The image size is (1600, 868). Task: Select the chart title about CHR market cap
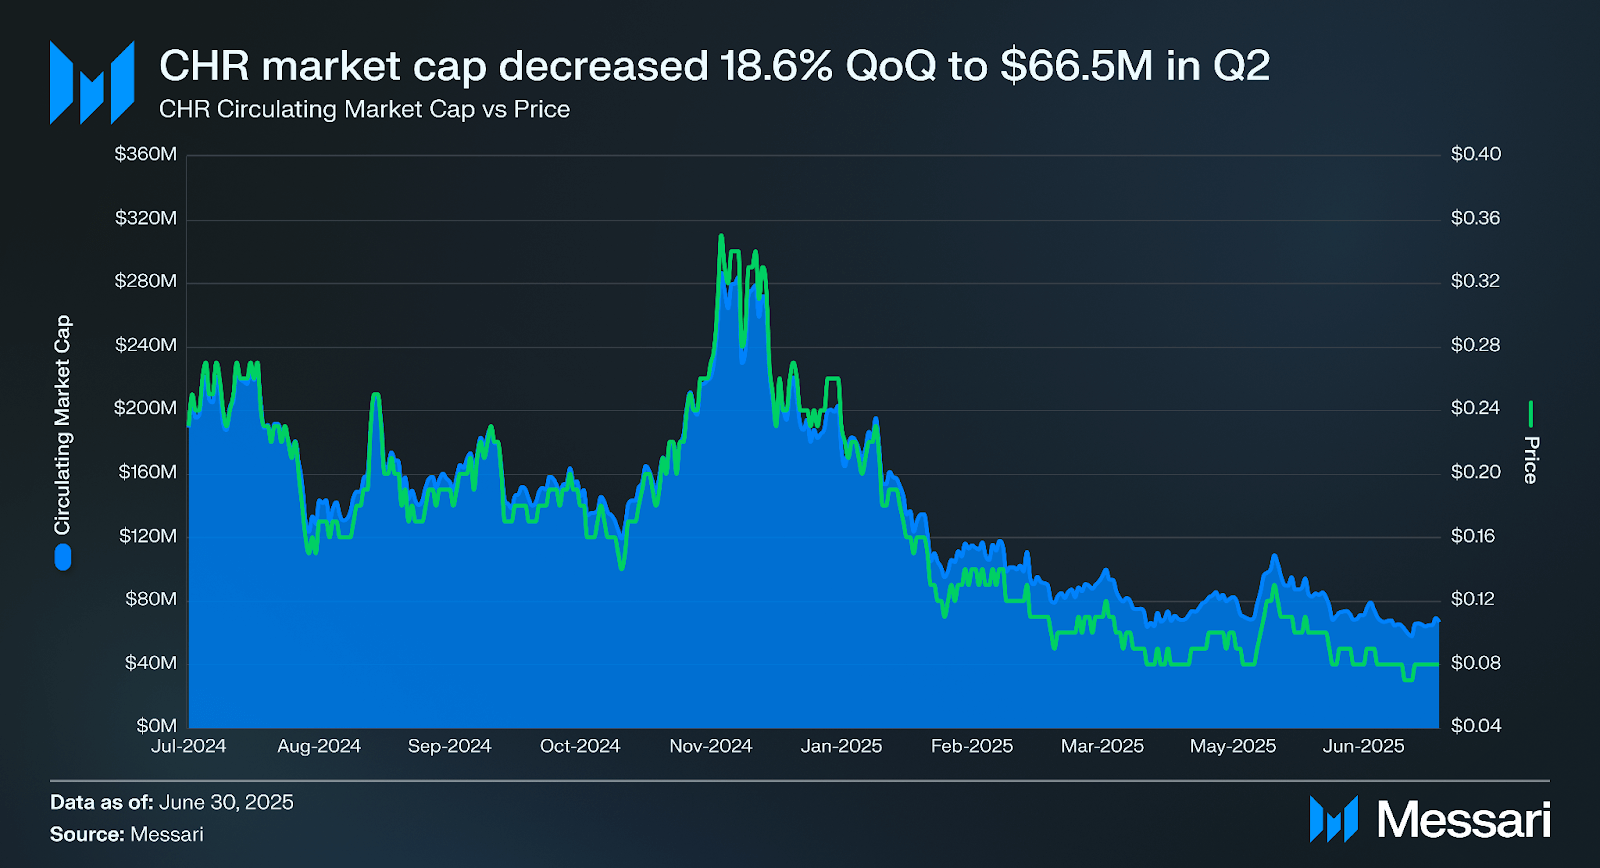714,66
